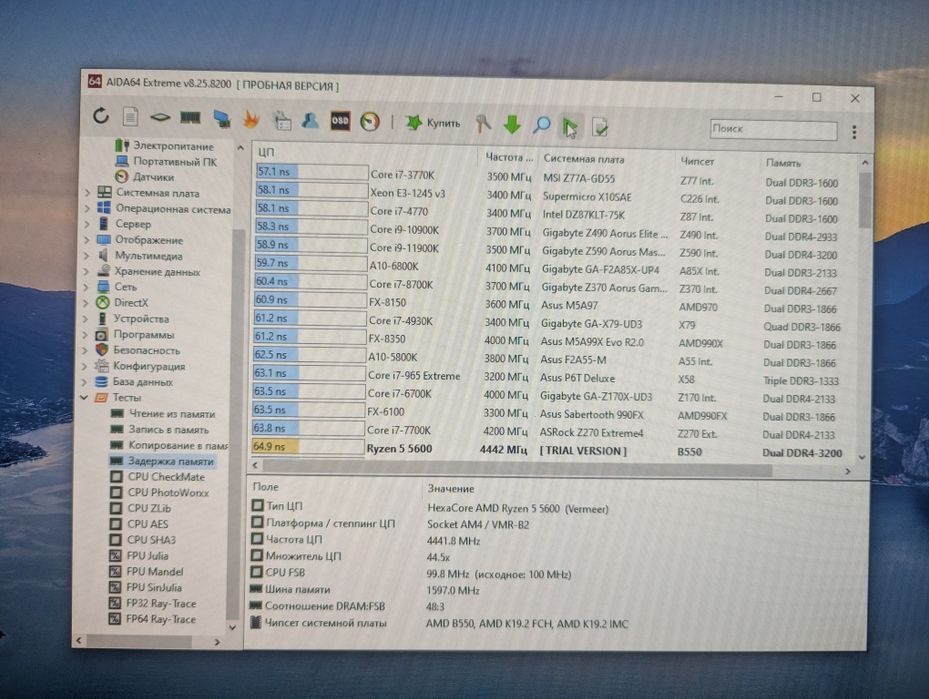The height and width of the screenshot is (699, 929).
Task: Open the product key keys icon
Action: (x=483, y=124)
